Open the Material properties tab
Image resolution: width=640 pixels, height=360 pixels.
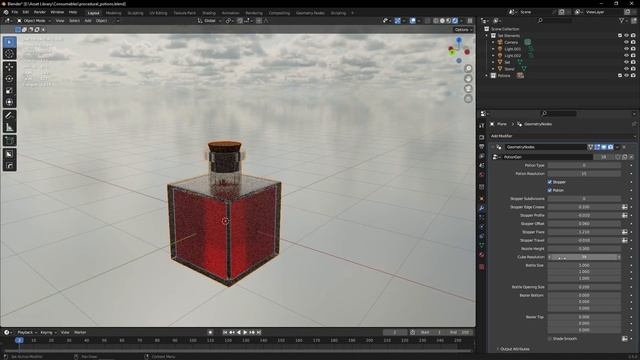tap(482, 255)
